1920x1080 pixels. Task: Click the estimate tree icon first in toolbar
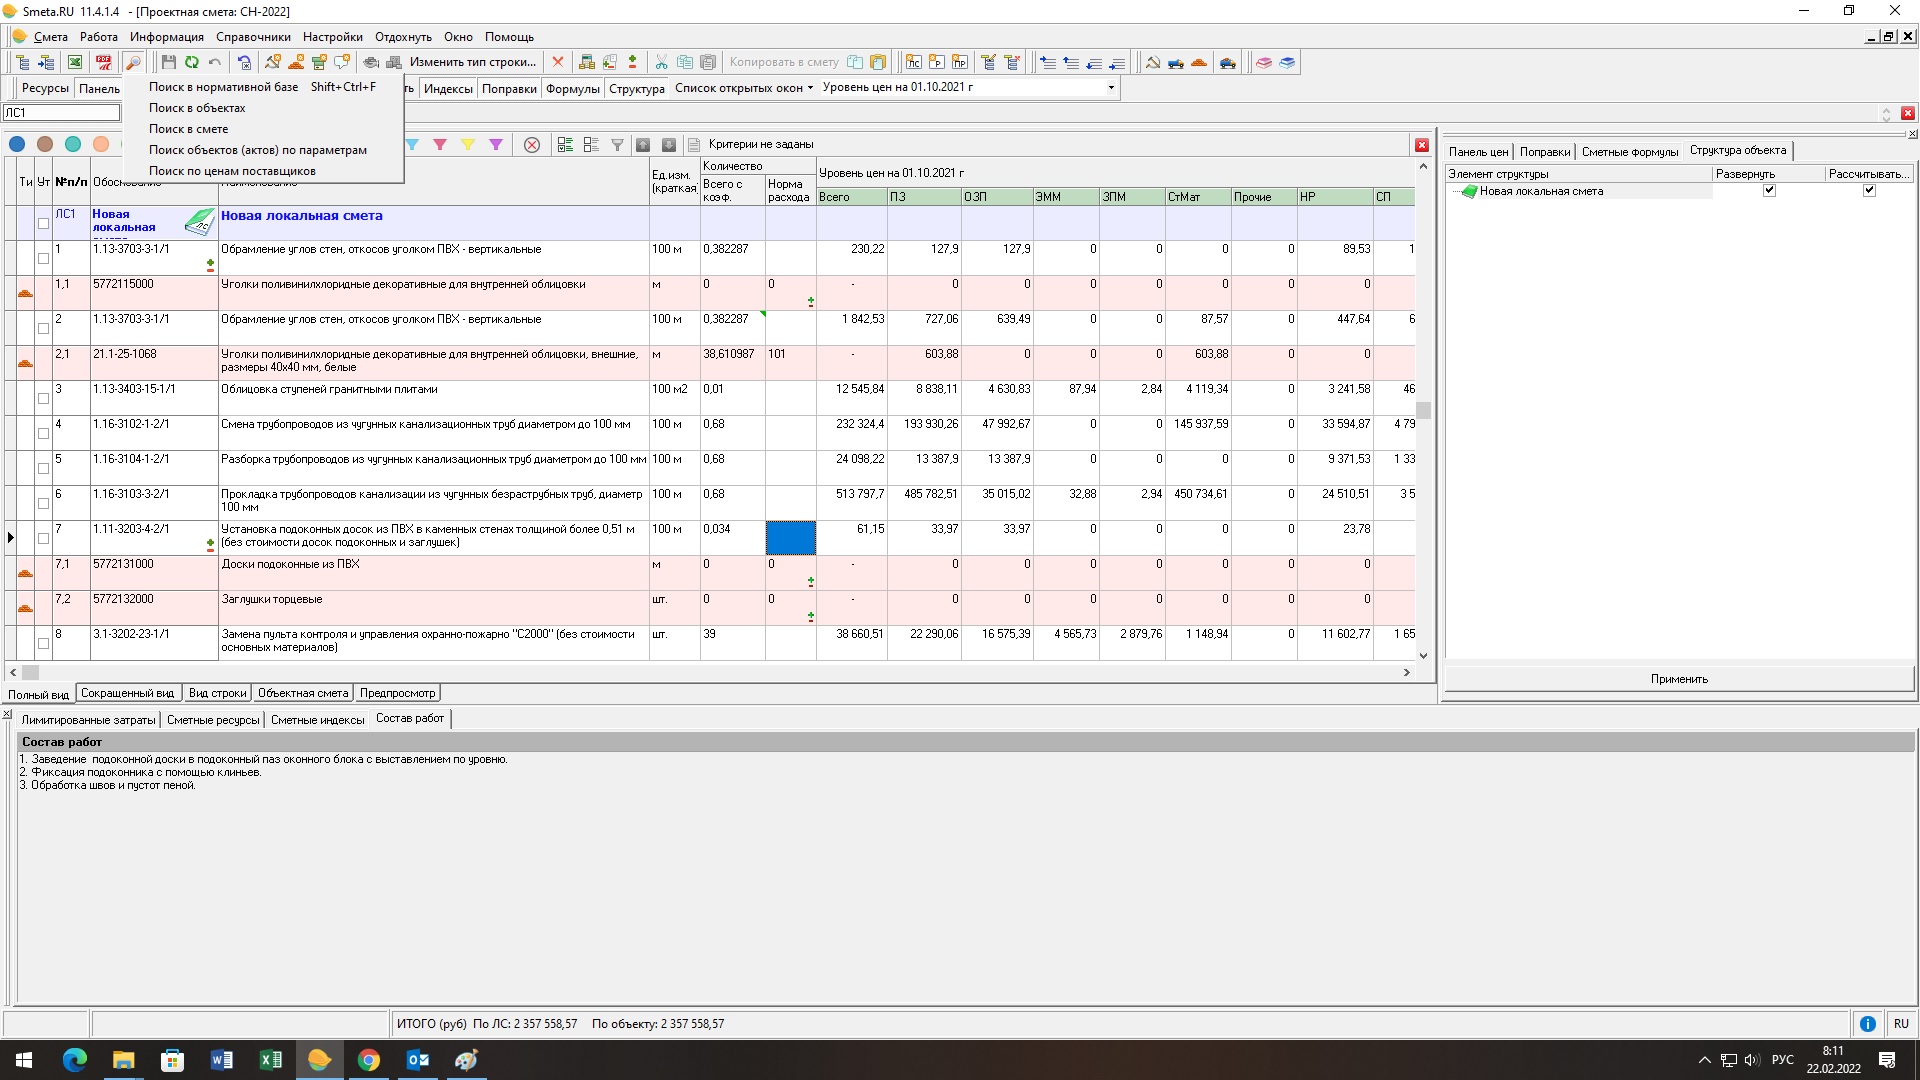23,62
